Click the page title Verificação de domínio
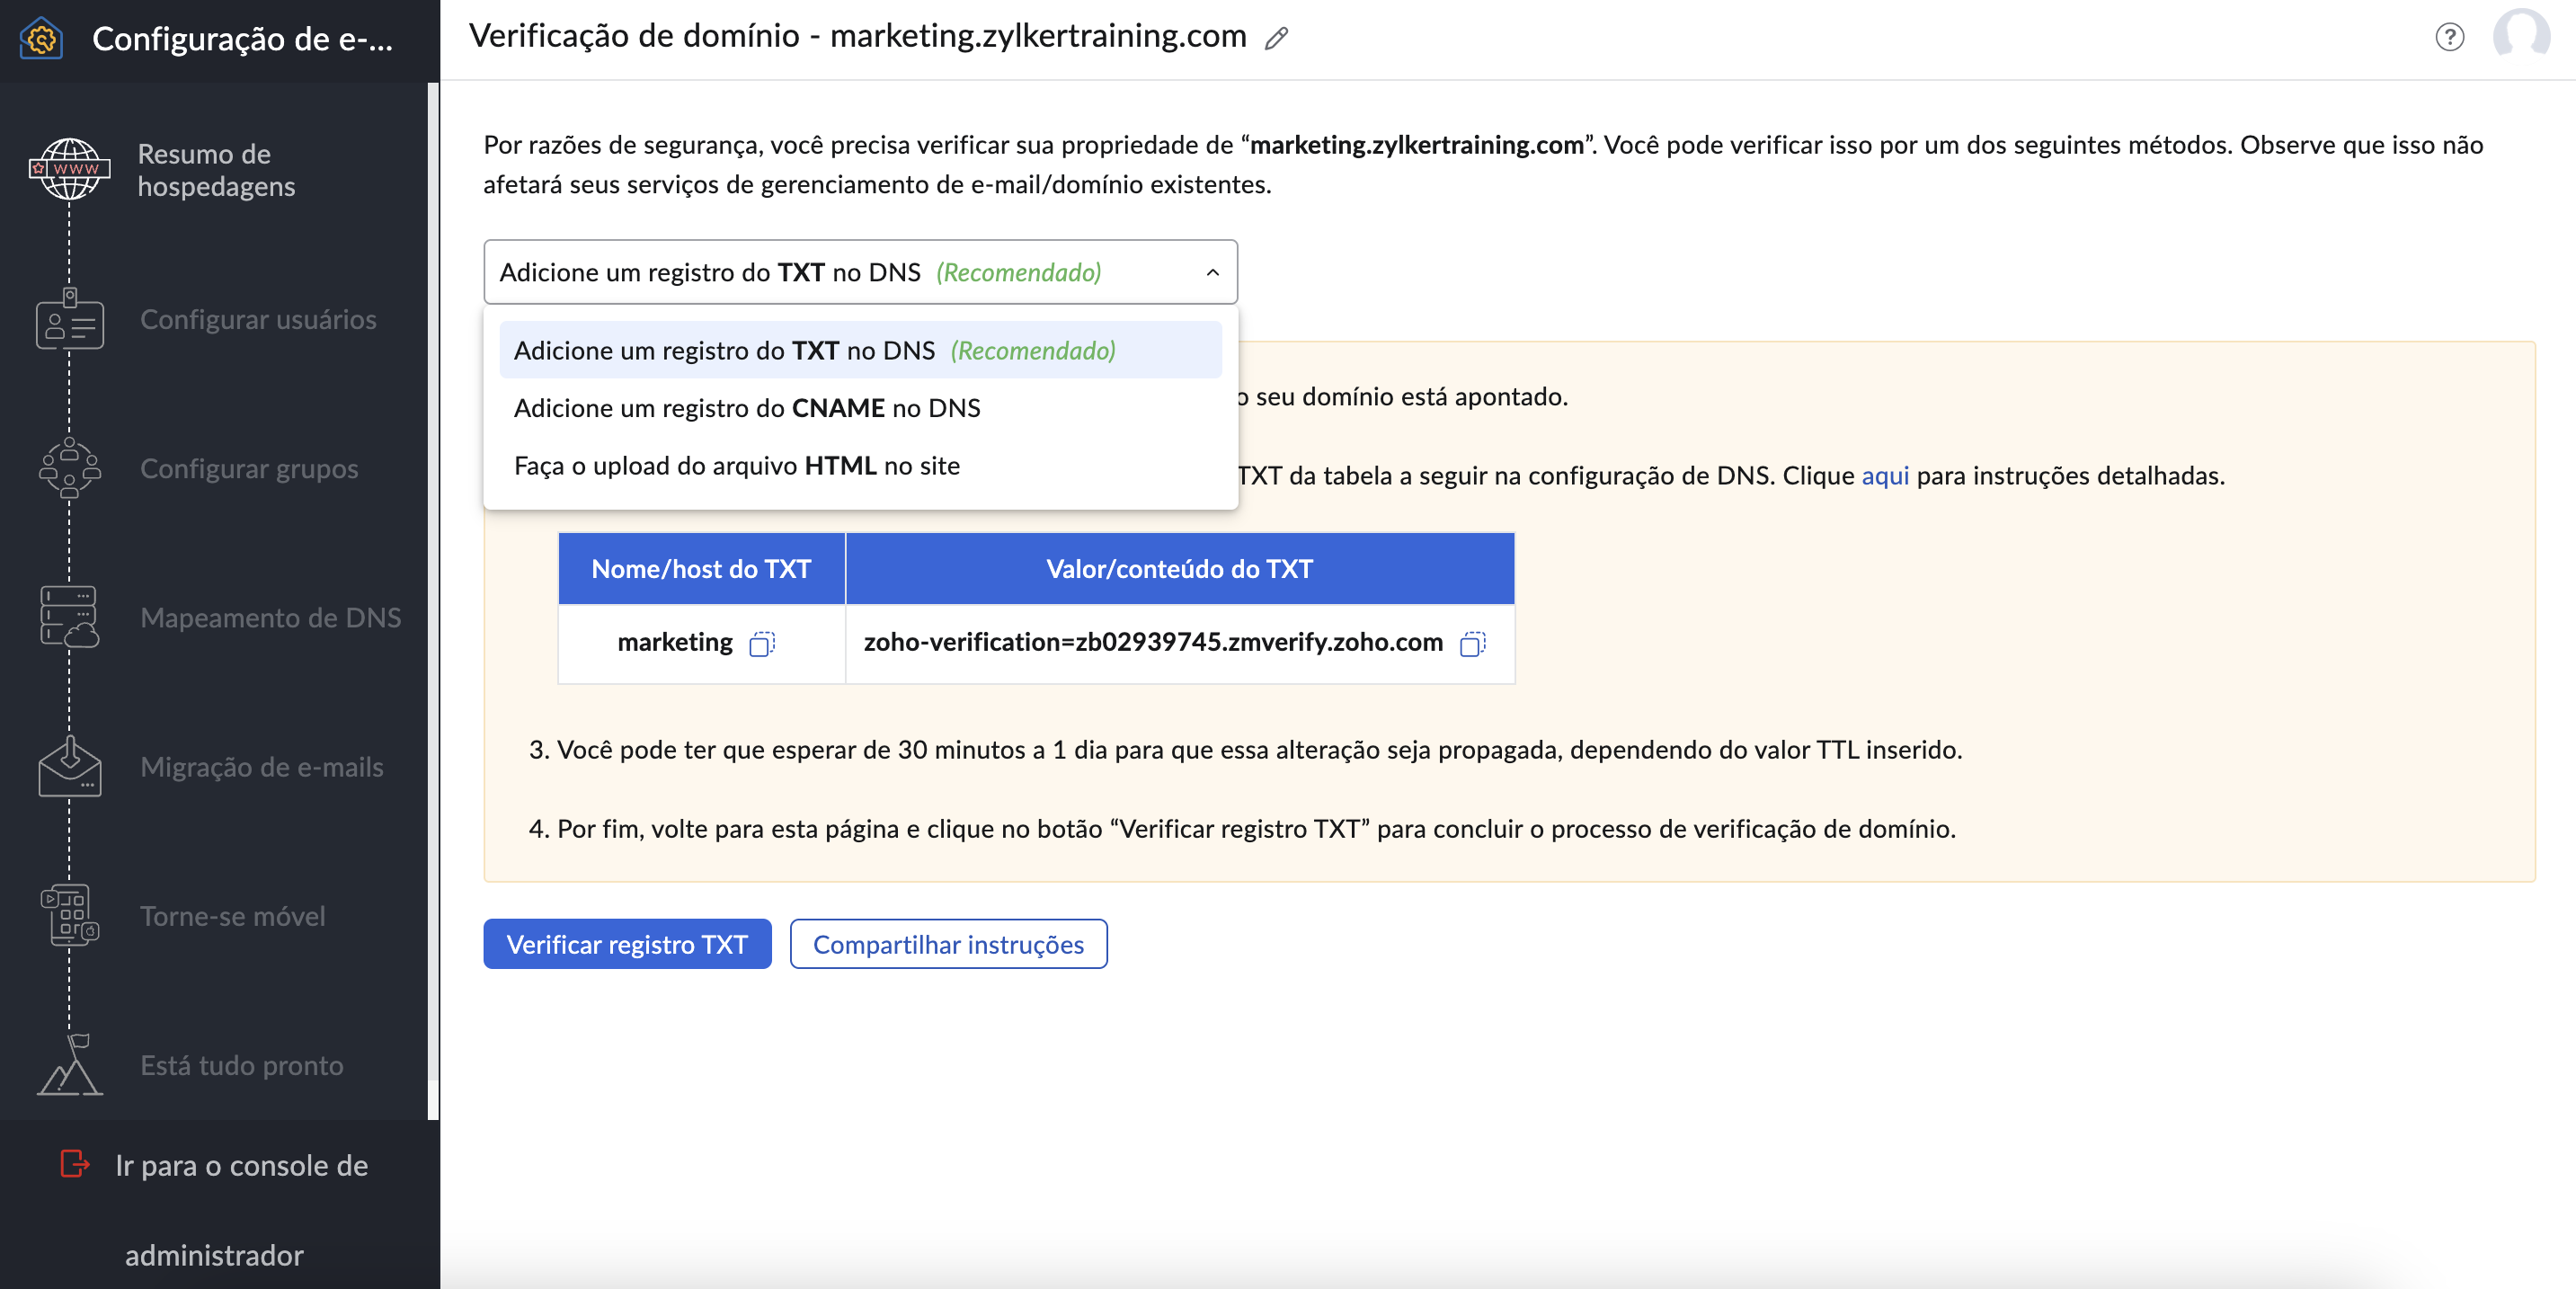Viewport: 2576px width, 1289px height. (x=858, y=36)
